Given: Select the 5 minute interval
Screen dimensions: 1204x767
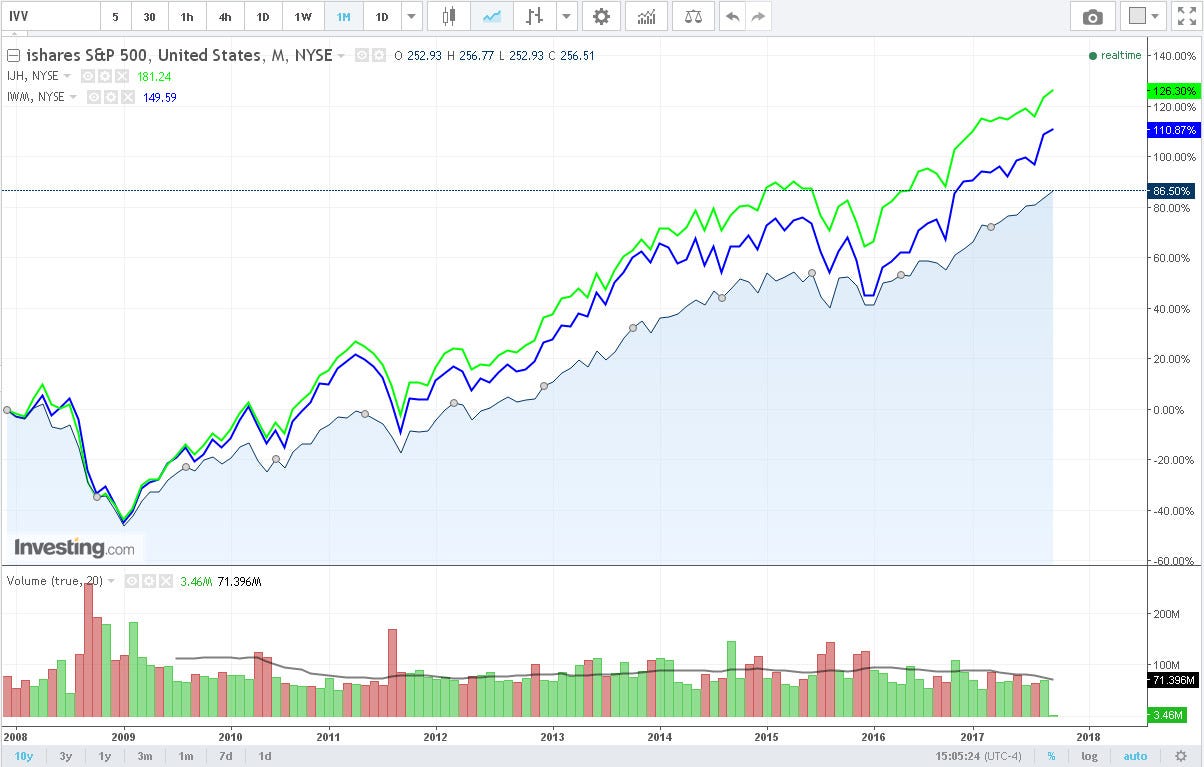Looking at the screenshot, I should click(115, 16).
